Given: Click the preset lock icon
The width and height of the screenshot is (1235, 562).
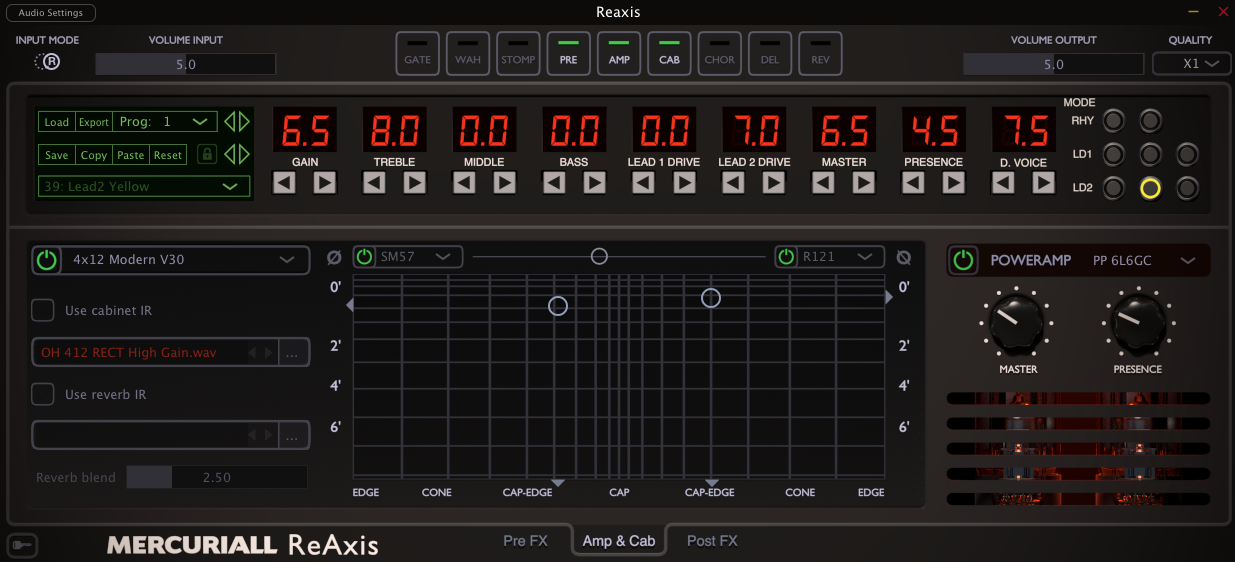Looking at the screenshot, I should click(x=207, y=154).
